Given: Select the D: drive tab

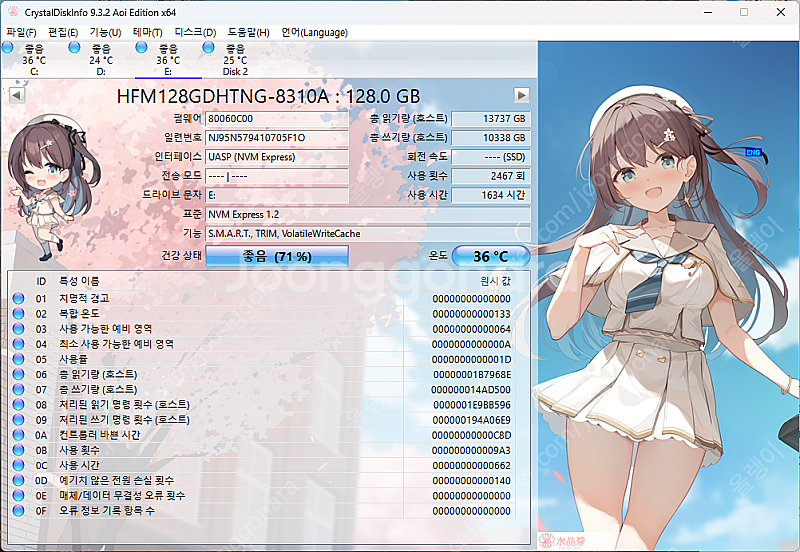Looking at the screenshot, I should coord(101,60).
